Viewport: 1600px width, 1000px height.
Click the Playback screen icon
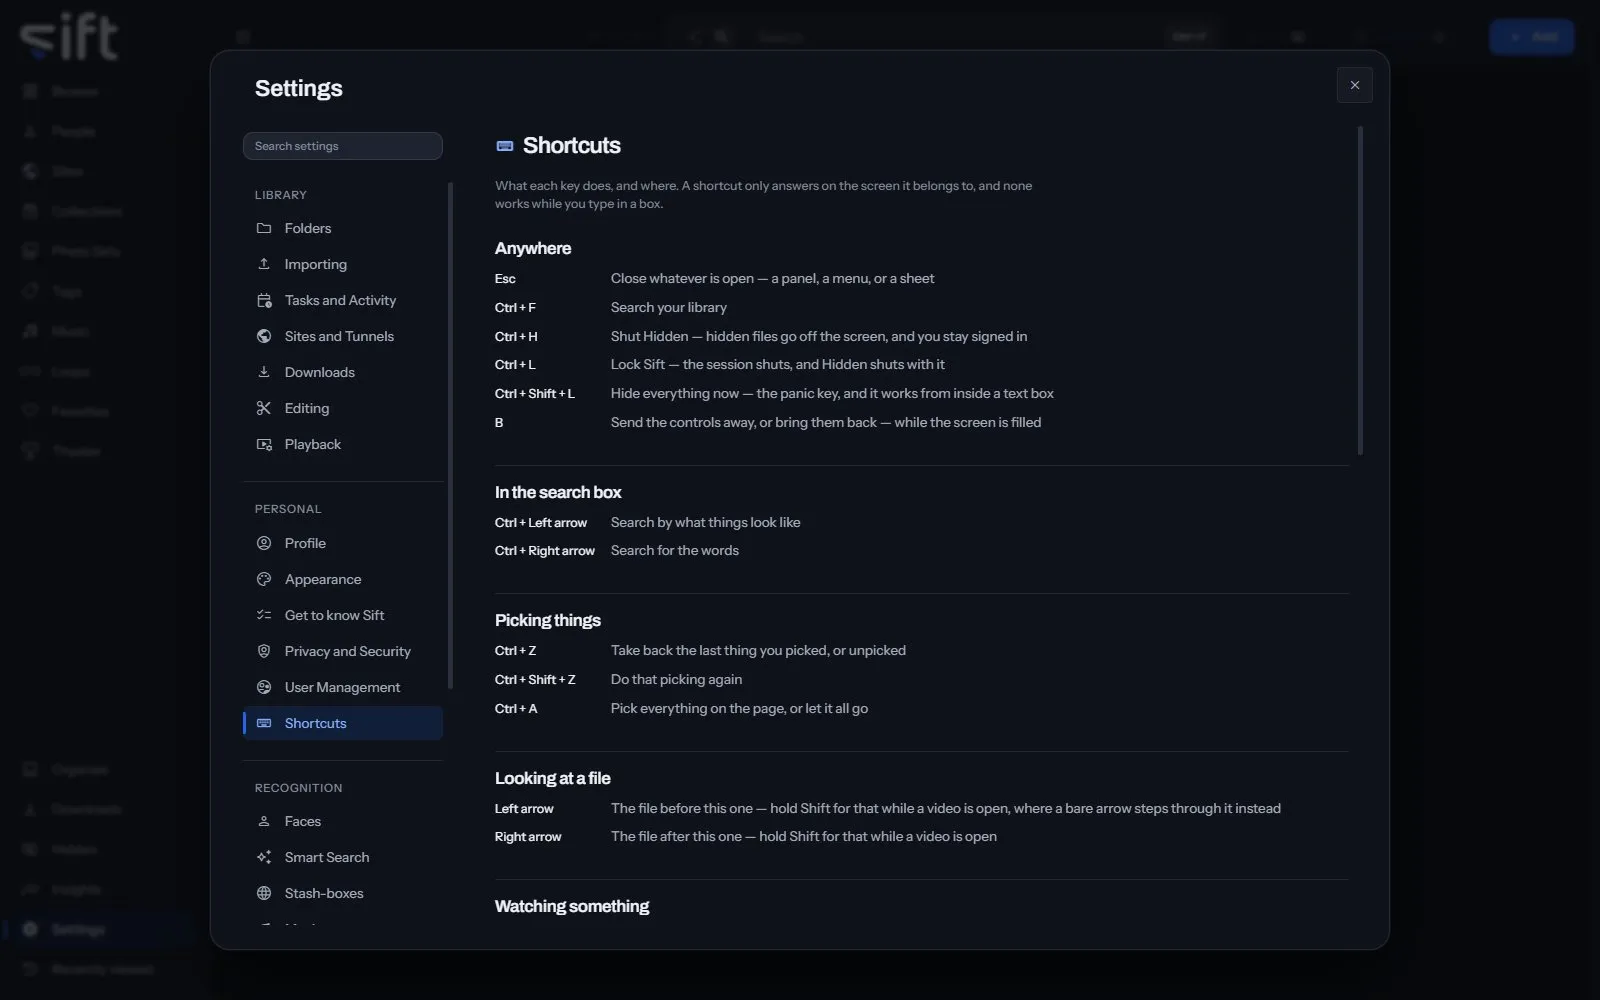[264, 444]
